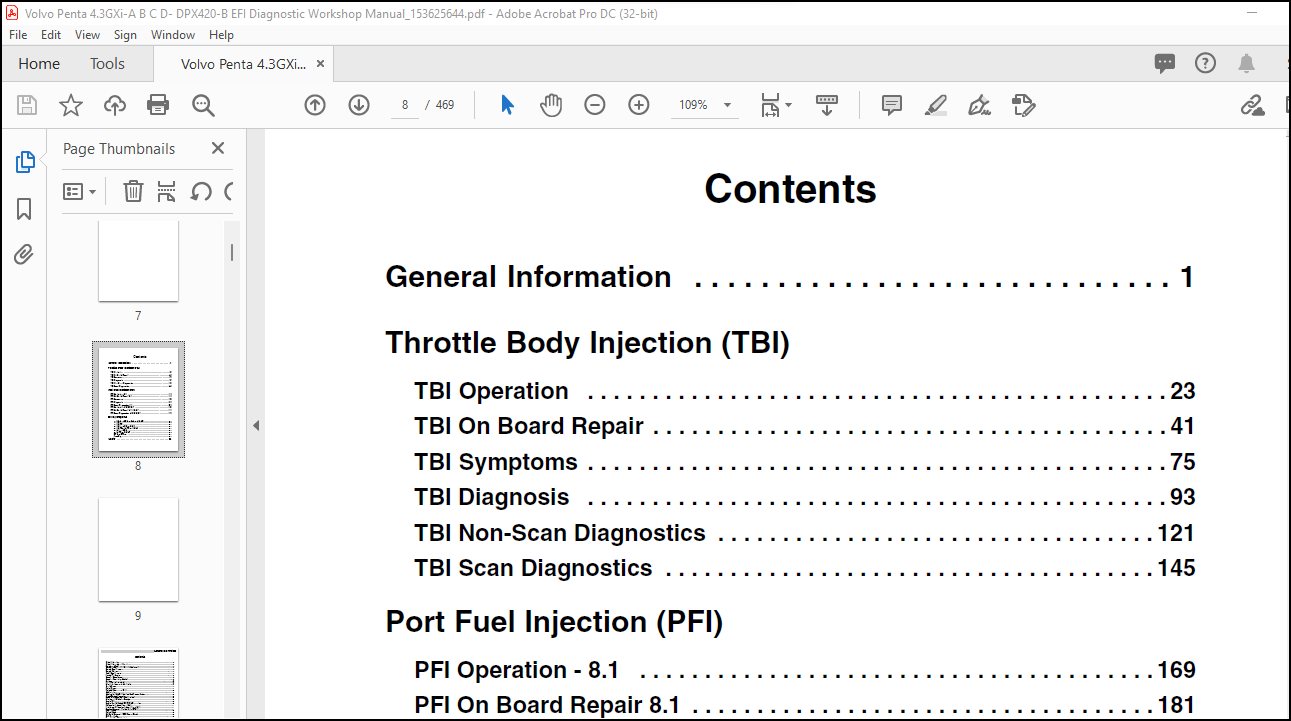Click the thumbnails panel scrollbar
Viewport: 1291px width, 721px height.
232,252
